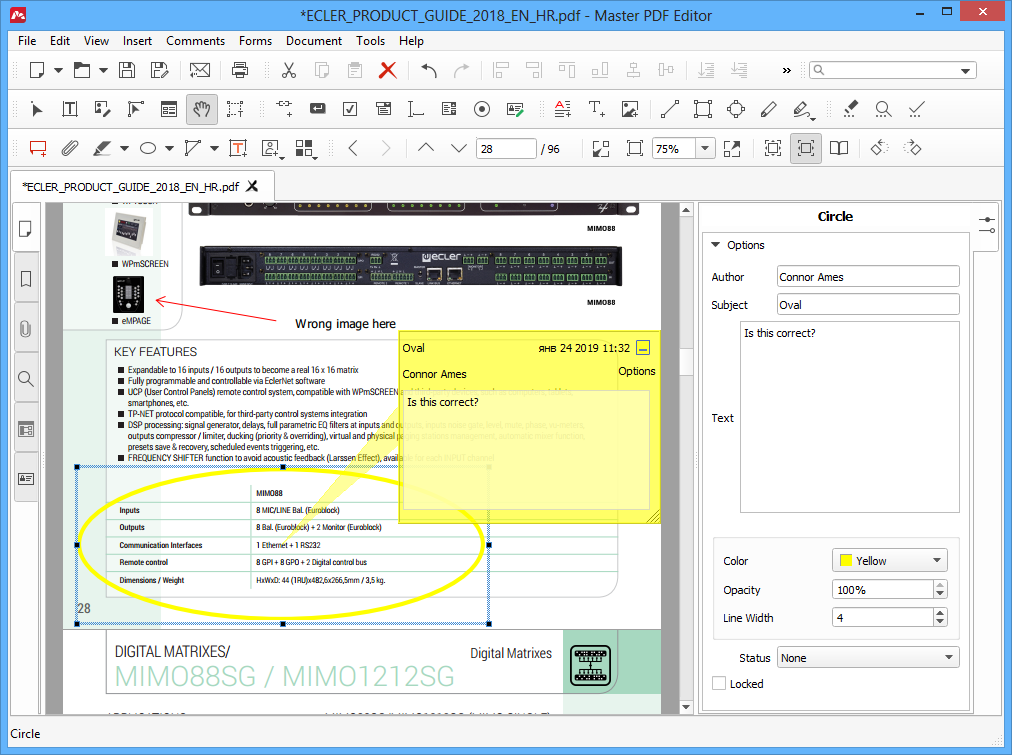
Task: Toggle the Locked checkbox
Action: click(719, 683)
